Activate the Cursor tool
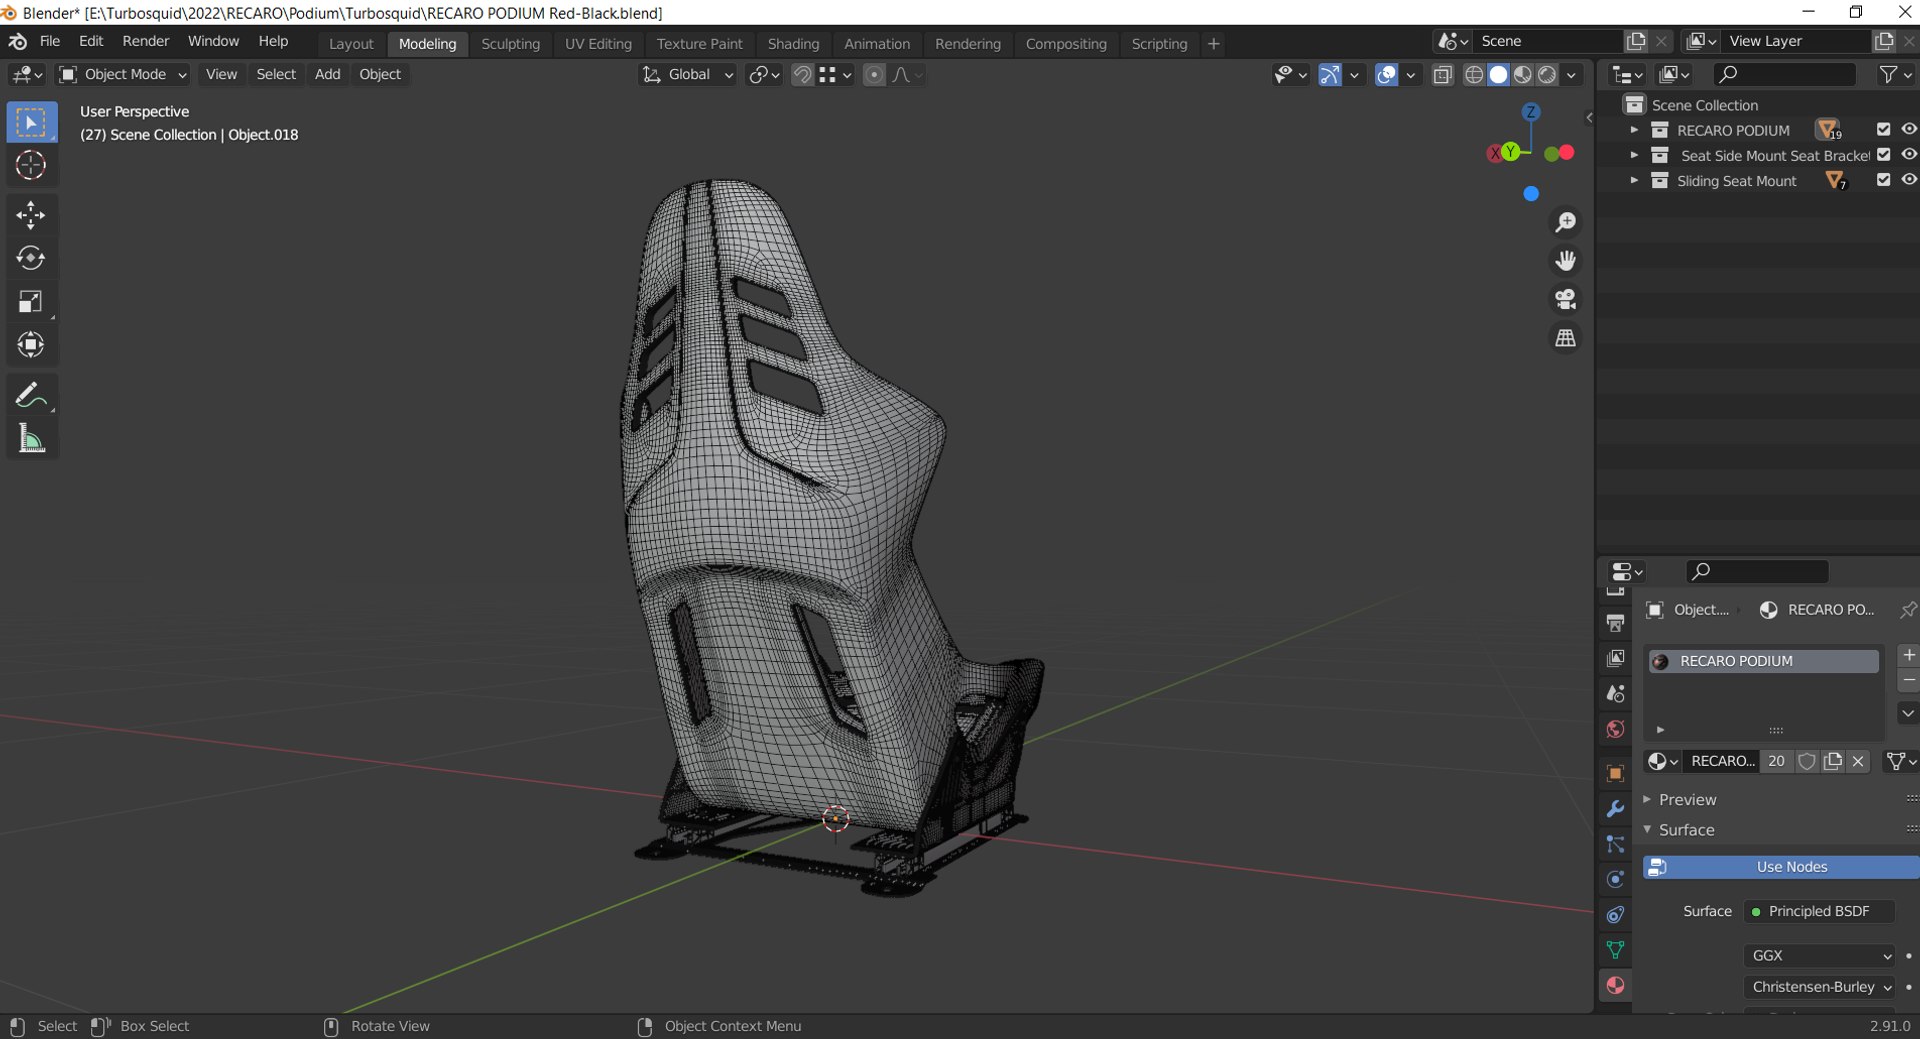The image size is (1920, 1039). 31,166
